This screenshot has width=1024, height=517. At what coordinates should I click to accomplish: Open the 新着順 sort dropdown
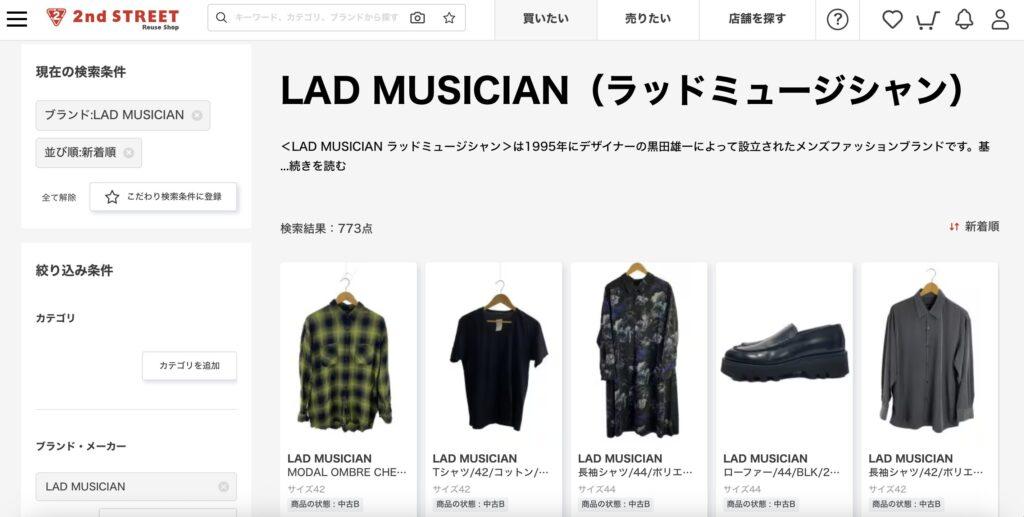coord(974,227)
